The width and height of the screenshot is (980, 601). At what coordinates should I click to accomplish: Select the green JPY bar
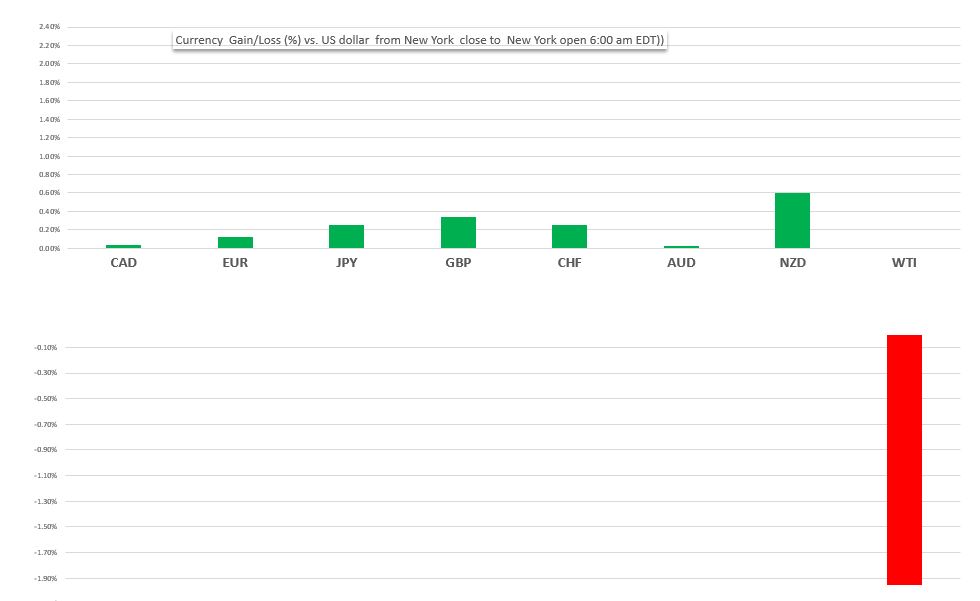346,237
